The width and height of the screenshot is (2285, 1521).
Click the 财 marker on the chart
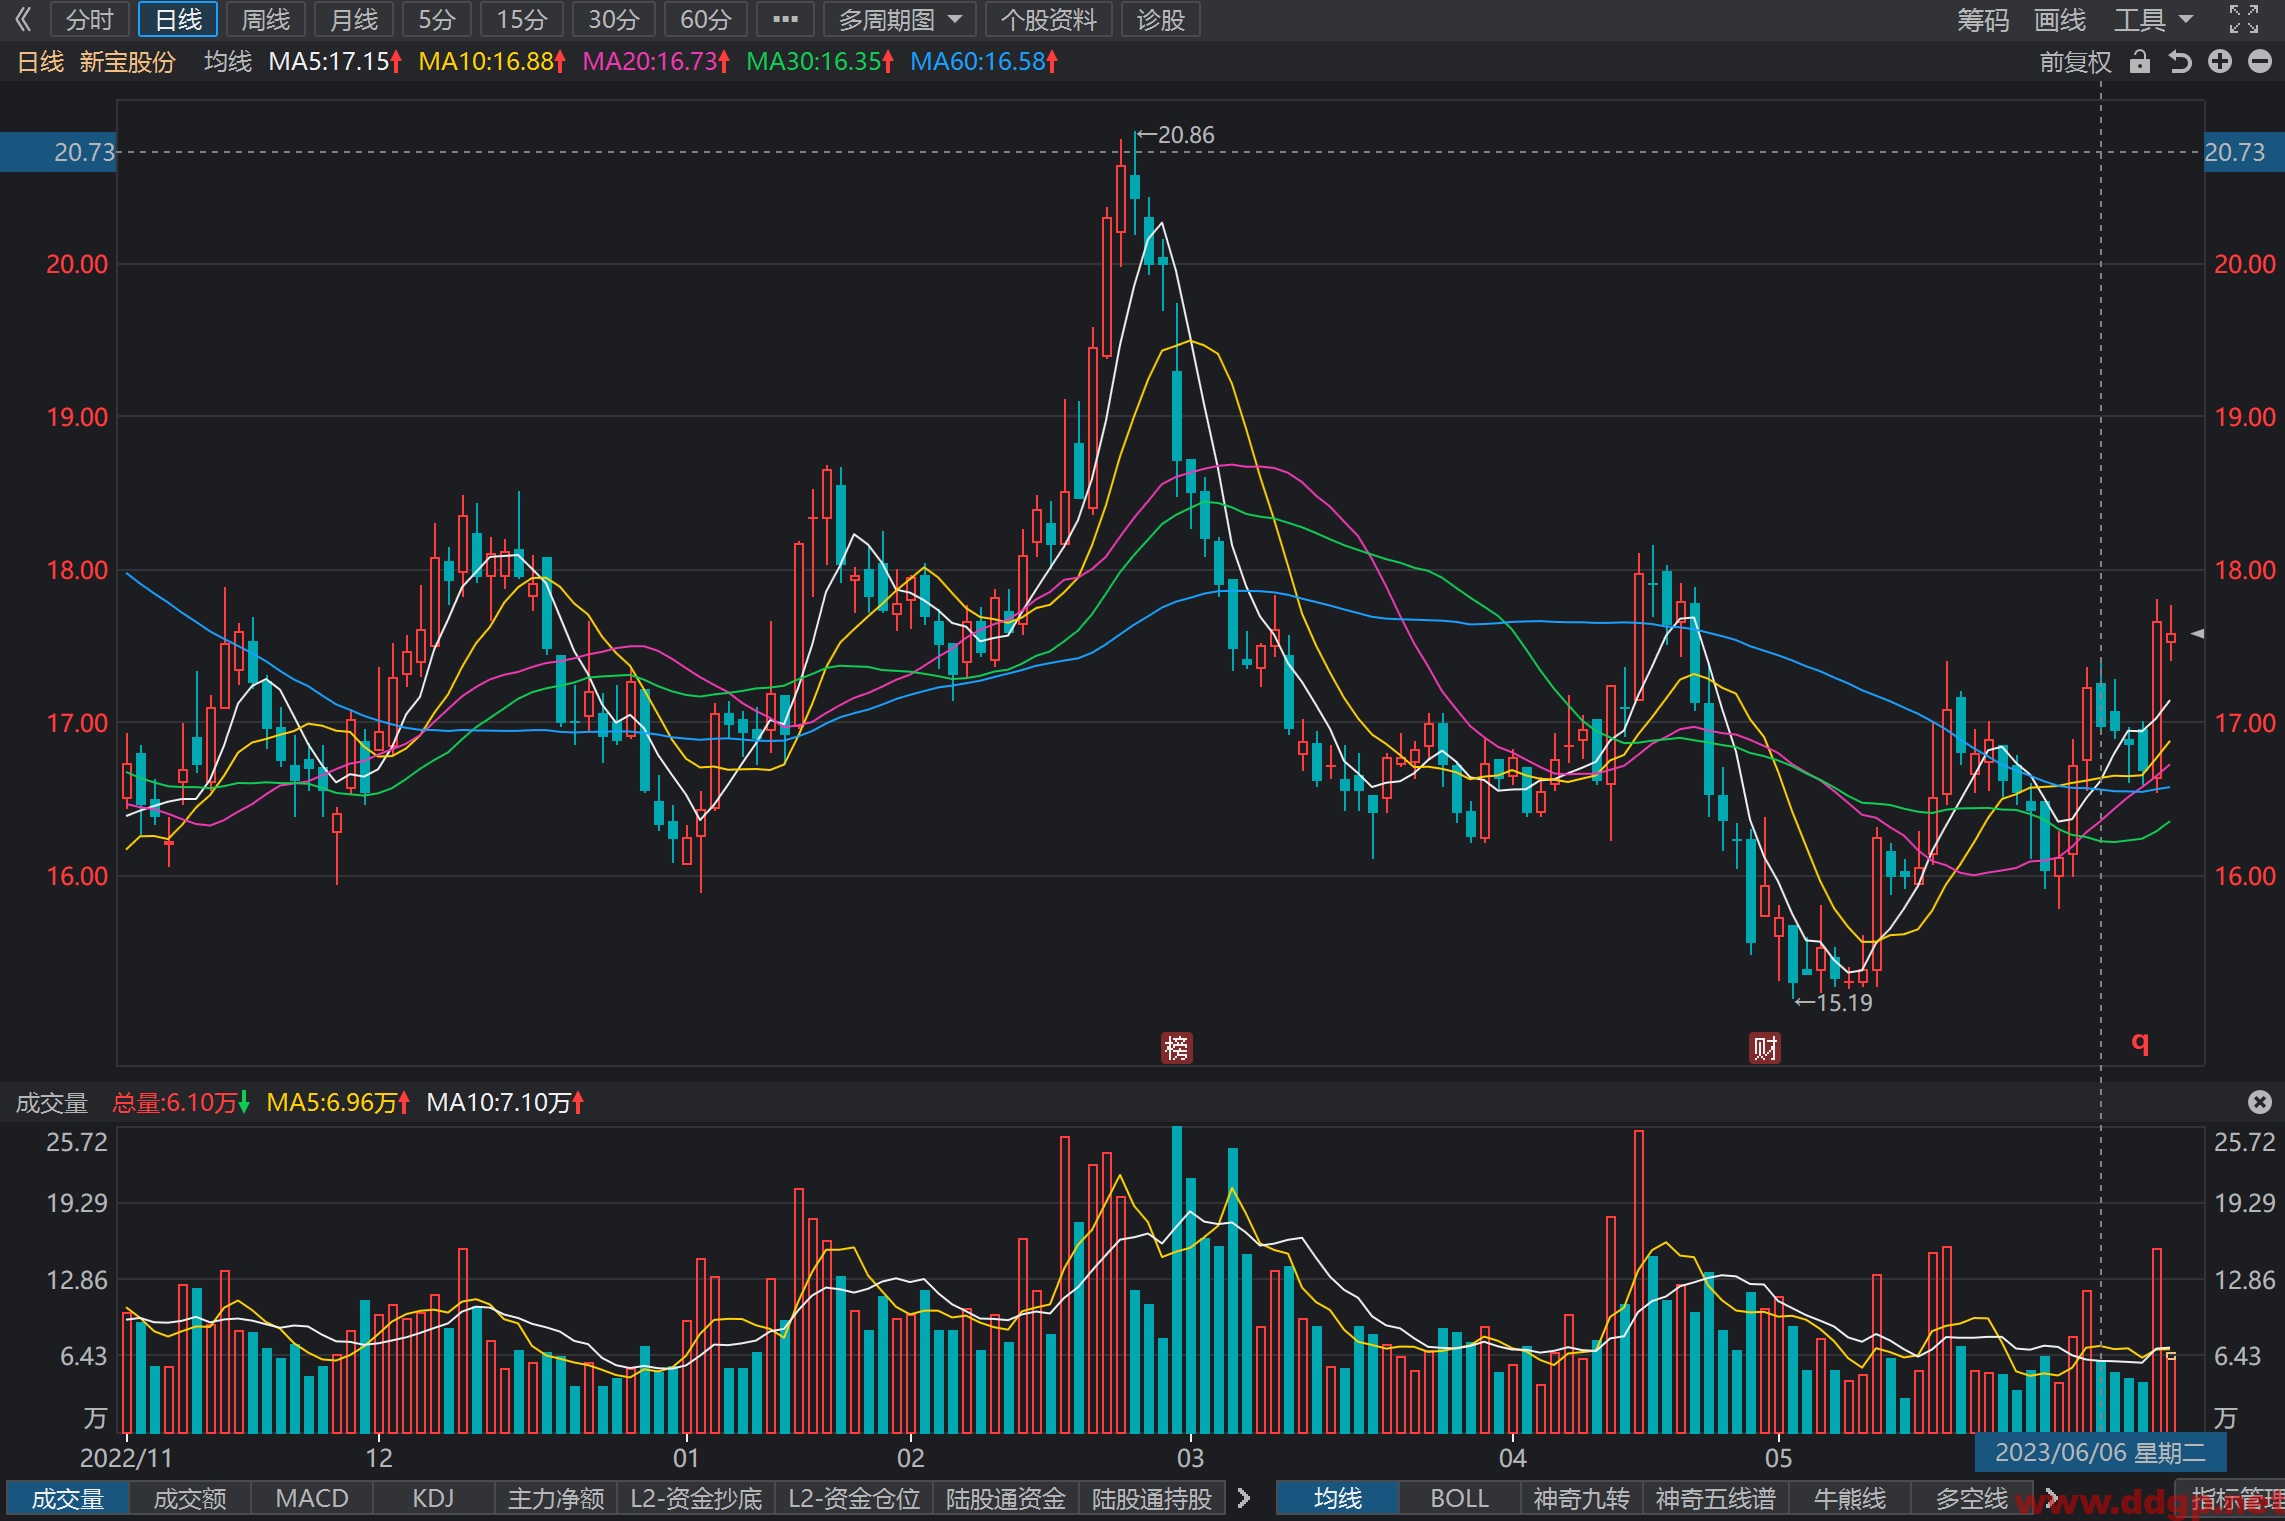[x=1765, y=1047]
